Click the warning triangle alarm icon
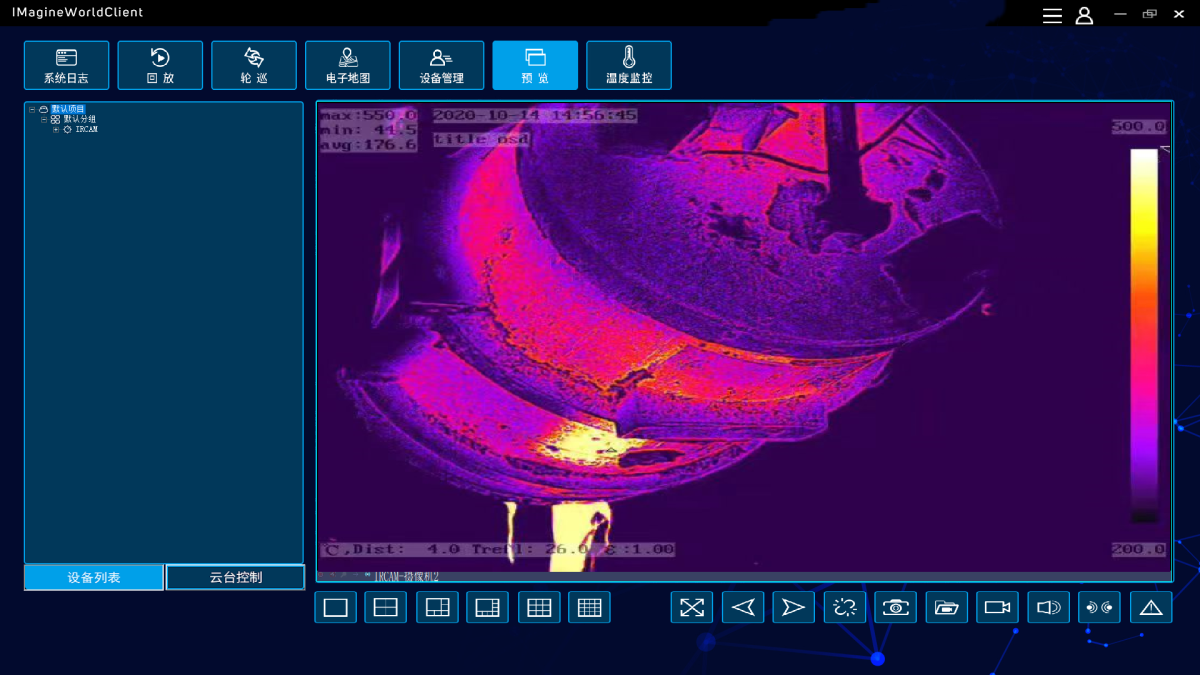The width and height of the screenshot is (1200, 675). (1151, 607)
